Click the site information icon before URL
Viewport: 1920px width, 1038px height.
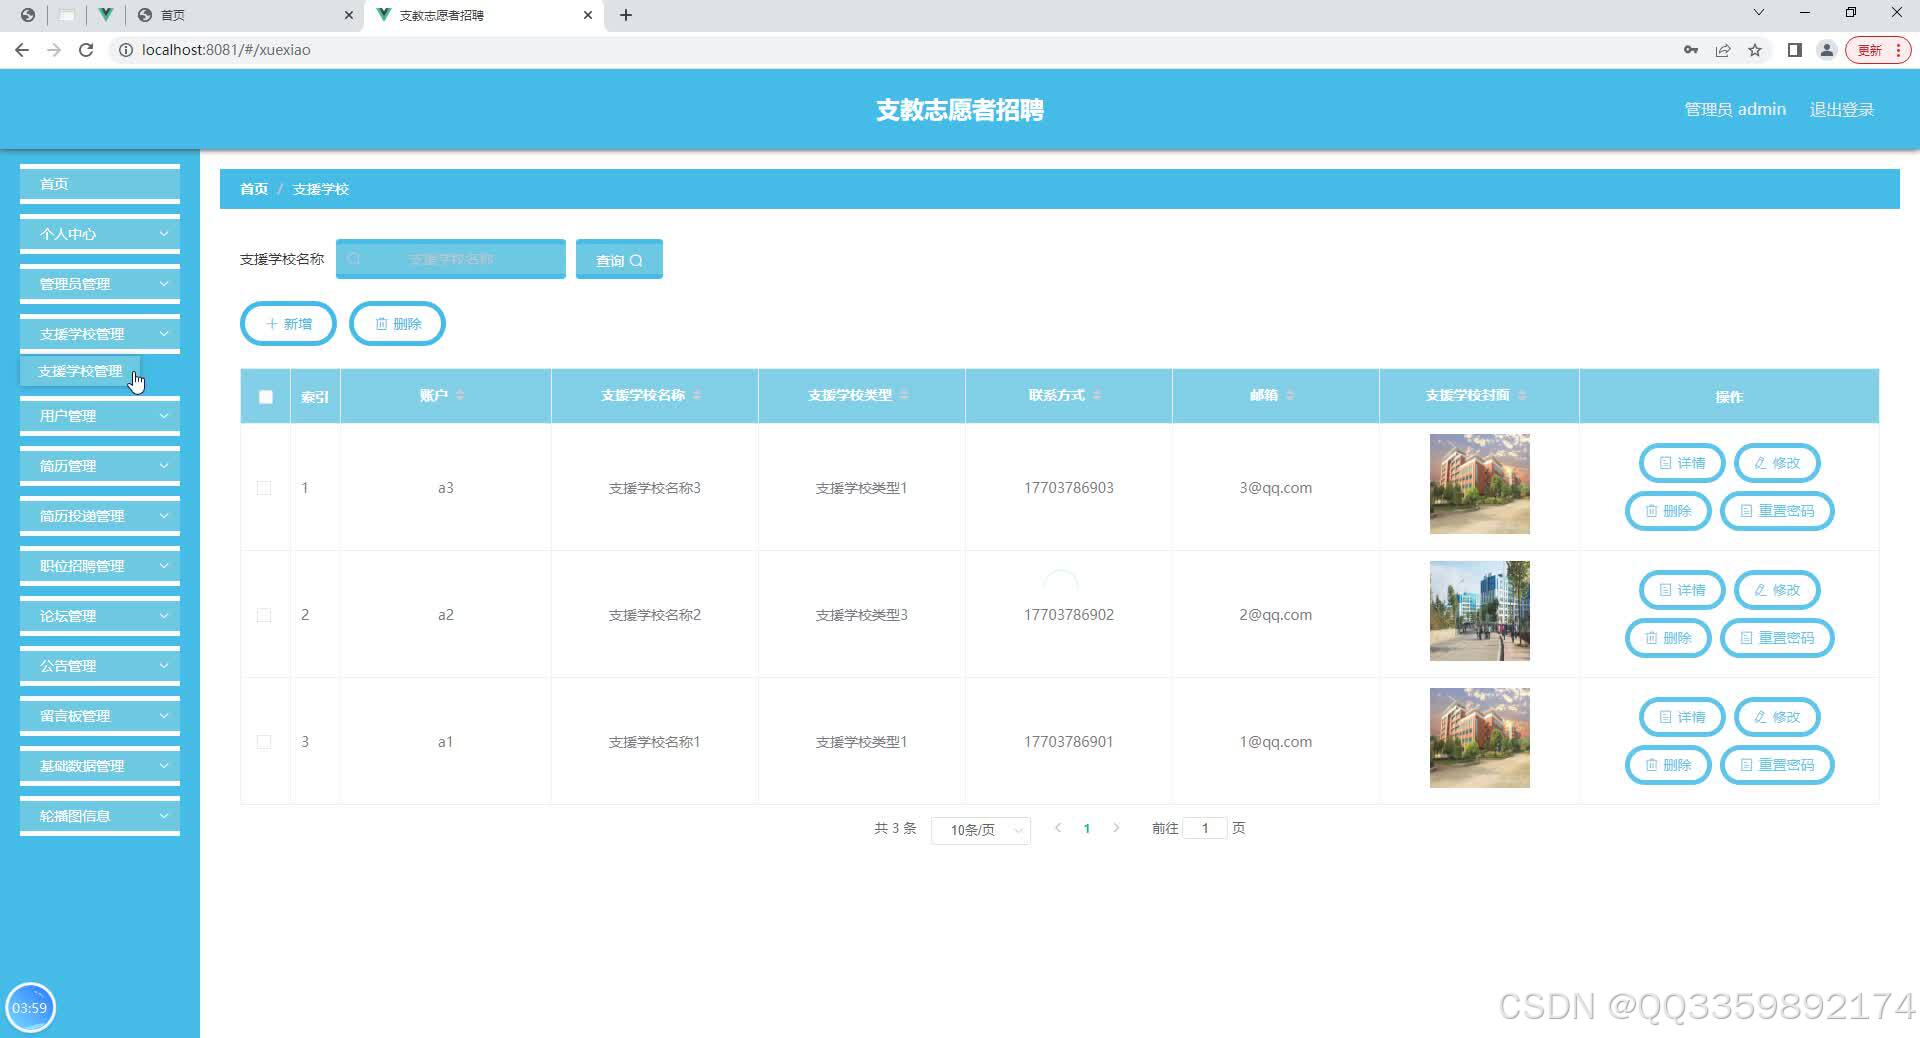click(126, 50)
